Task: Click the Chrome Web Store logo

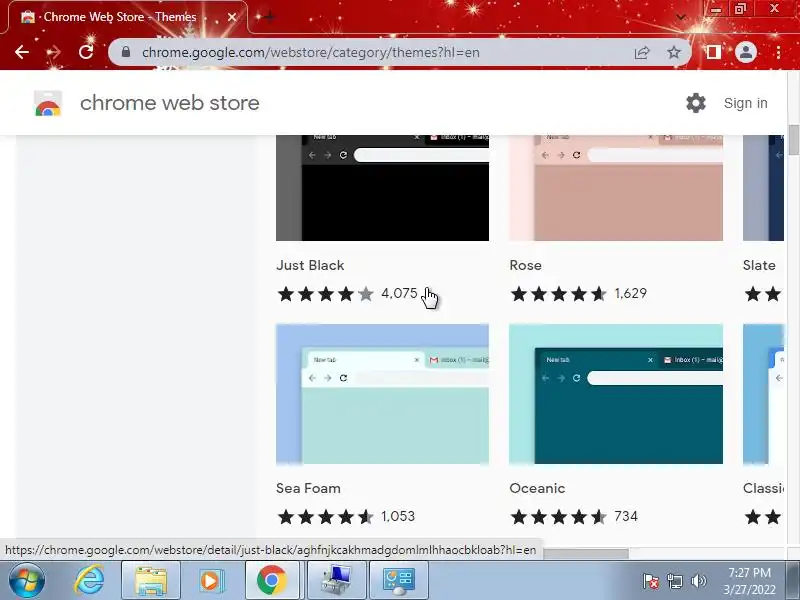Action: point(48,103)
